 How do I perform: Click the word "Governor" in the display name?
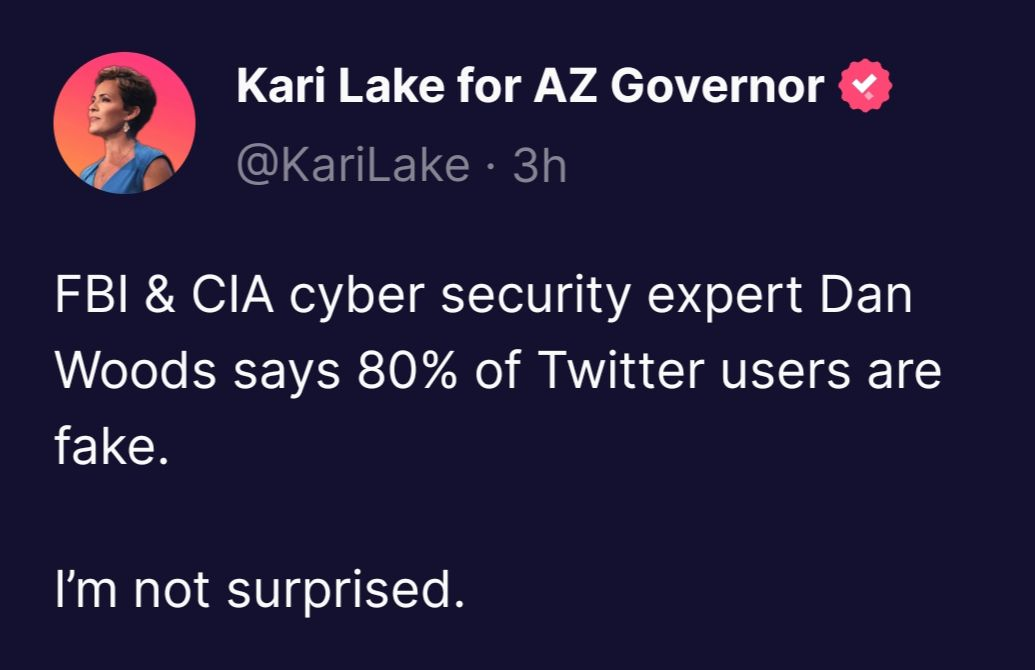(717, 88)
